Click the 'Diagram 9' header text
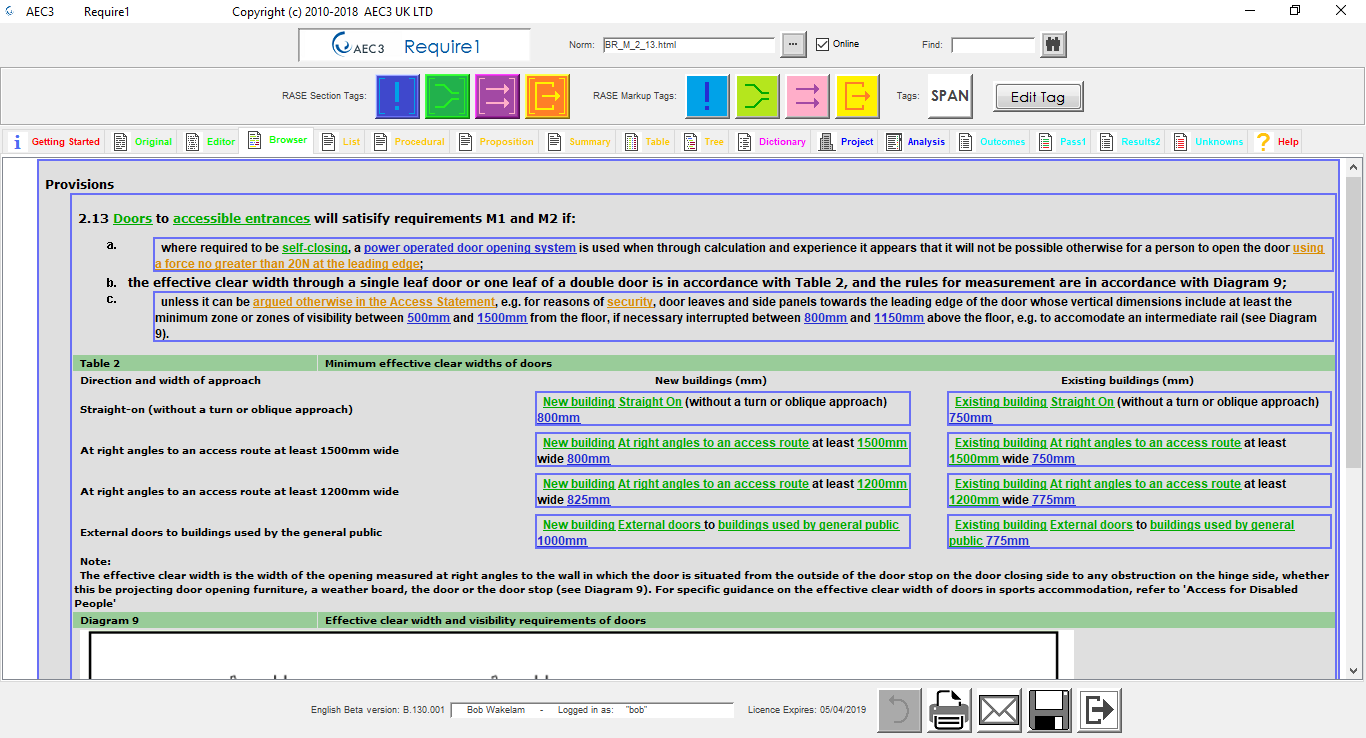The height and width of the screenshot is (738, 1366). 109,620
